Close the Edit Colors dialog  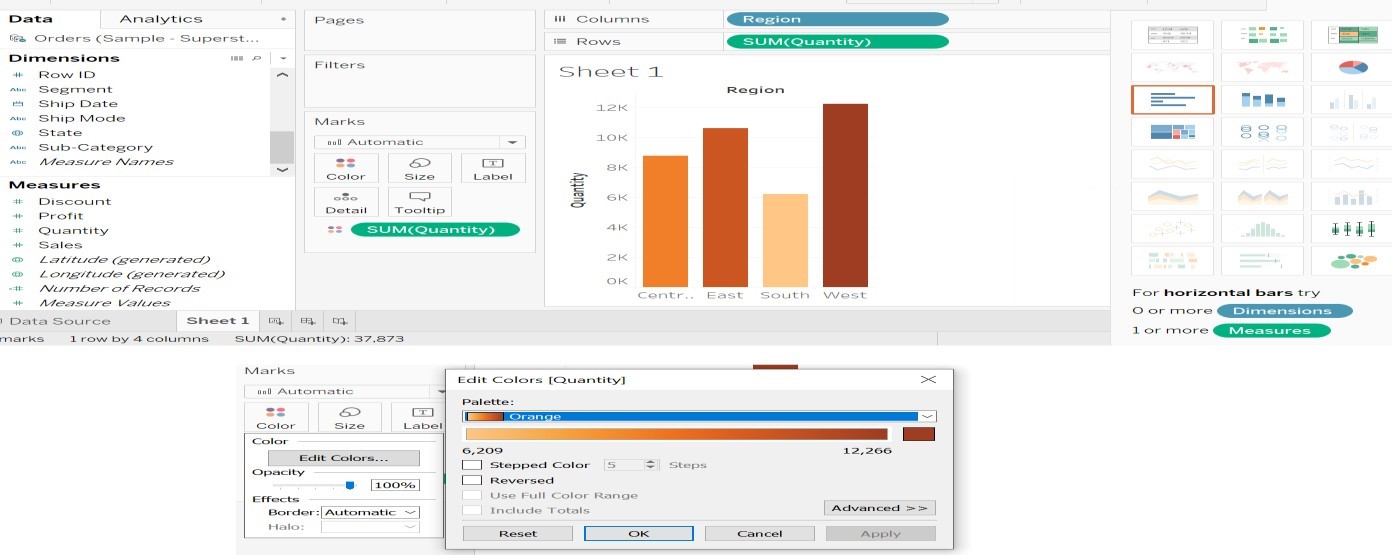click(928, 380)
